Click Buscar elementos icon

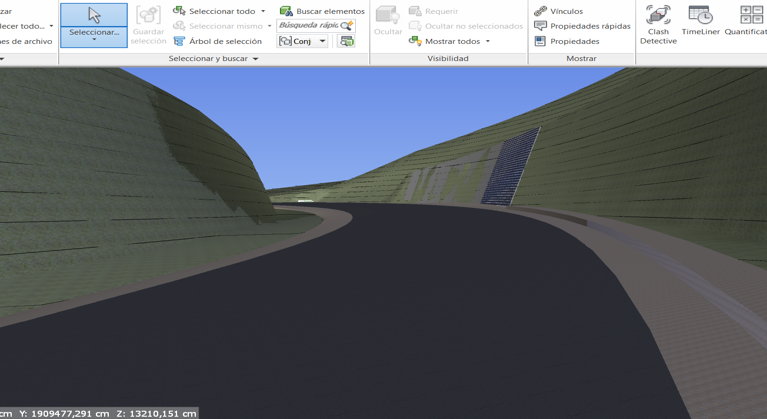(x=286, y=11)
